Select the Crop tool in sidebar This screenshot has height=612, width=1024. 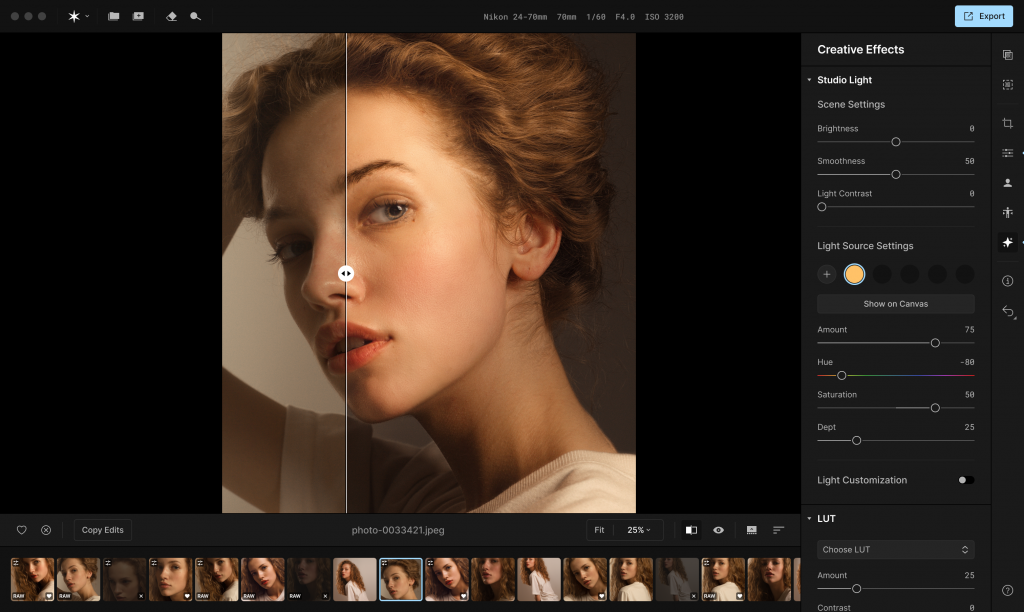pos(1008,123)
